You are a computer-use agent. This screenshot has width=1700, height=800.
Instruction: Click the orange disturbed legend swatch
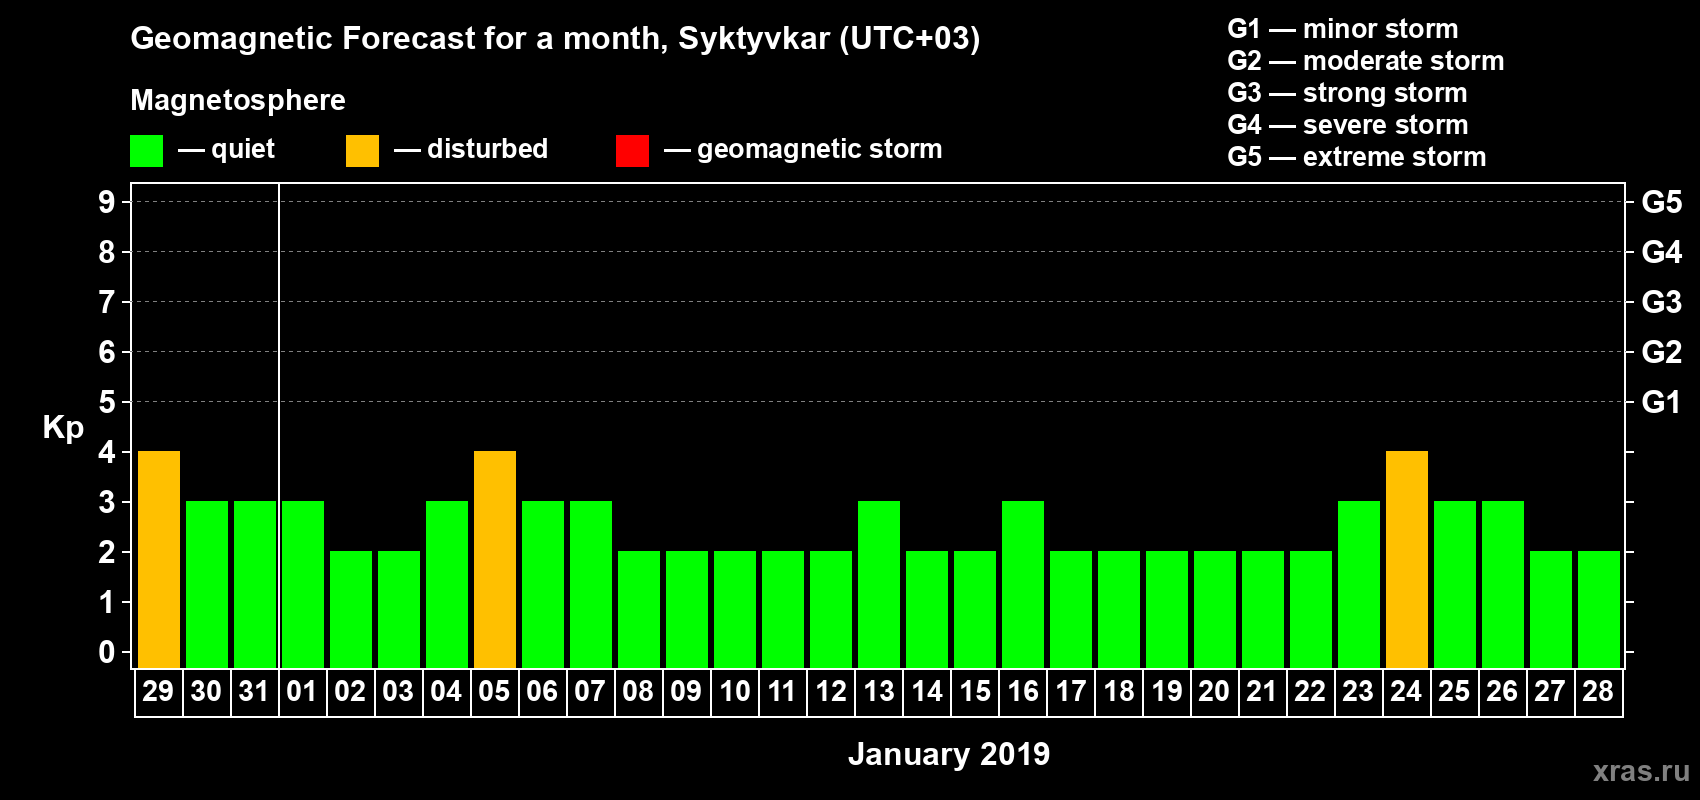point(362,151)
